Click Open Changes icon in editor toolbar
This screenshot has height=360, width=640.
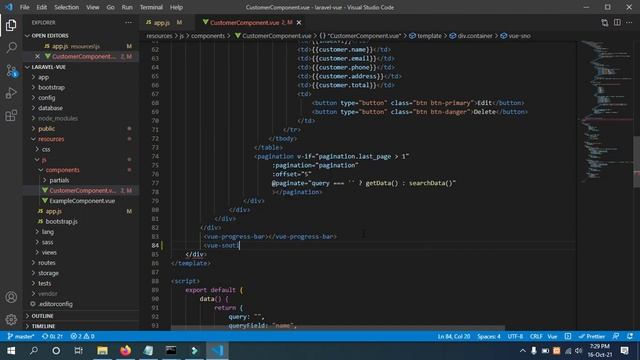click(604, 22)
